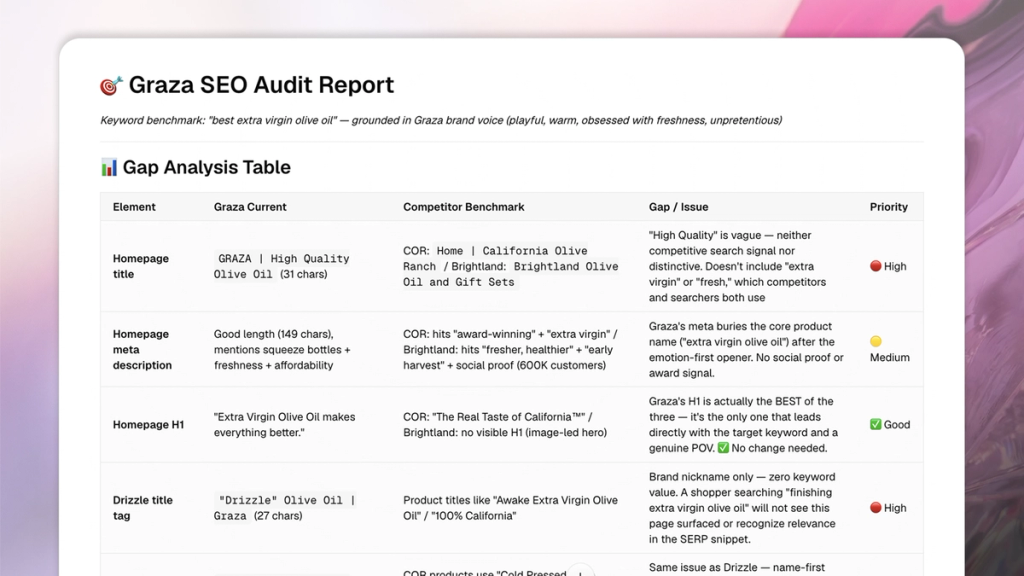Click the green checkmark before 'No change needed'
The height and width of the screenshot is (576, 1024).
(x=723, y=448)
